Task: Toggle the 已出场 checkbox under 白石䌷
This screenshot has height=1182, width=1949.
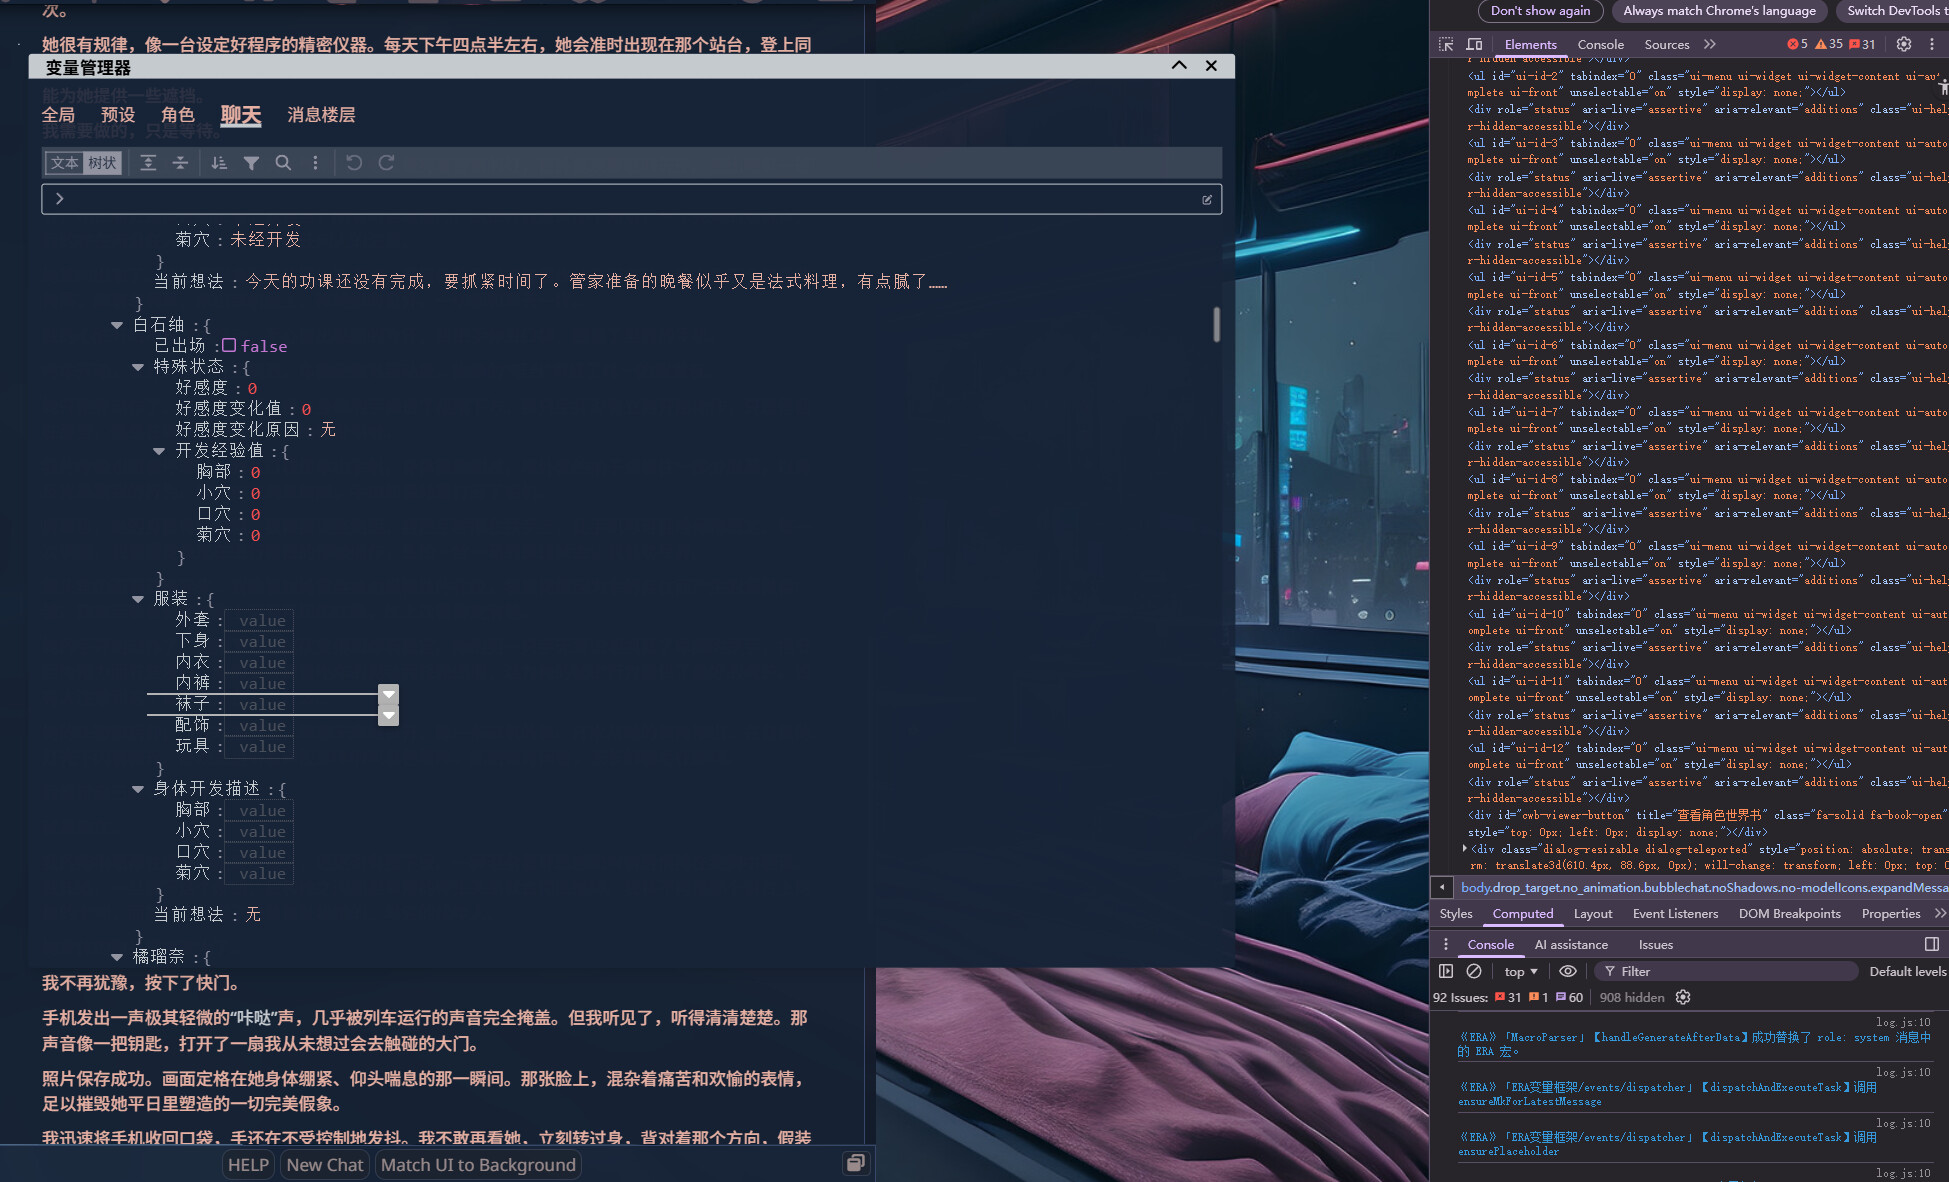Action: click(229, 345)
